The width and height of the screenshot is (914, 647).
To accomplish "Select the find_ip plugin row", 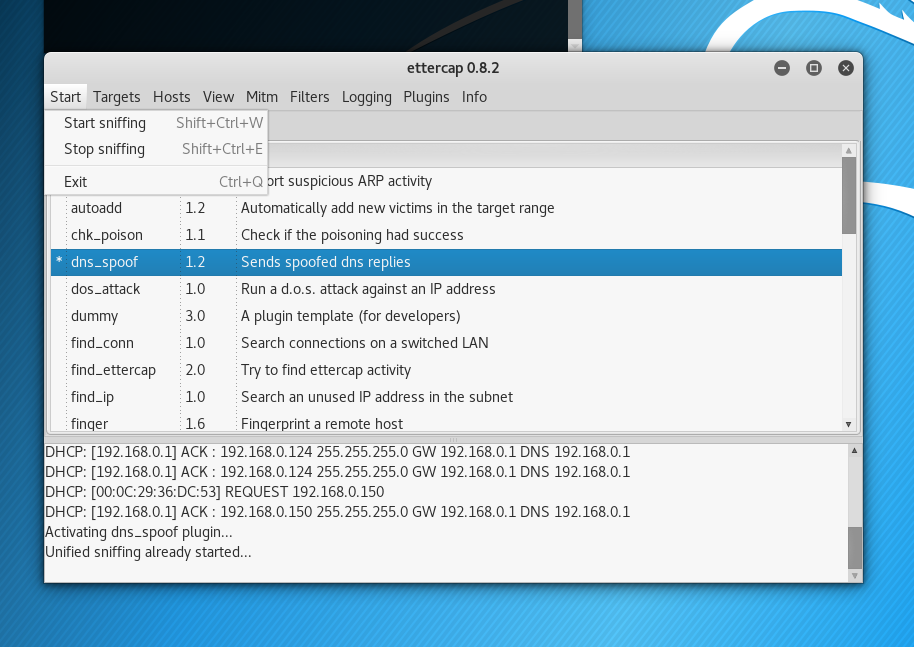I will point(447,397).
